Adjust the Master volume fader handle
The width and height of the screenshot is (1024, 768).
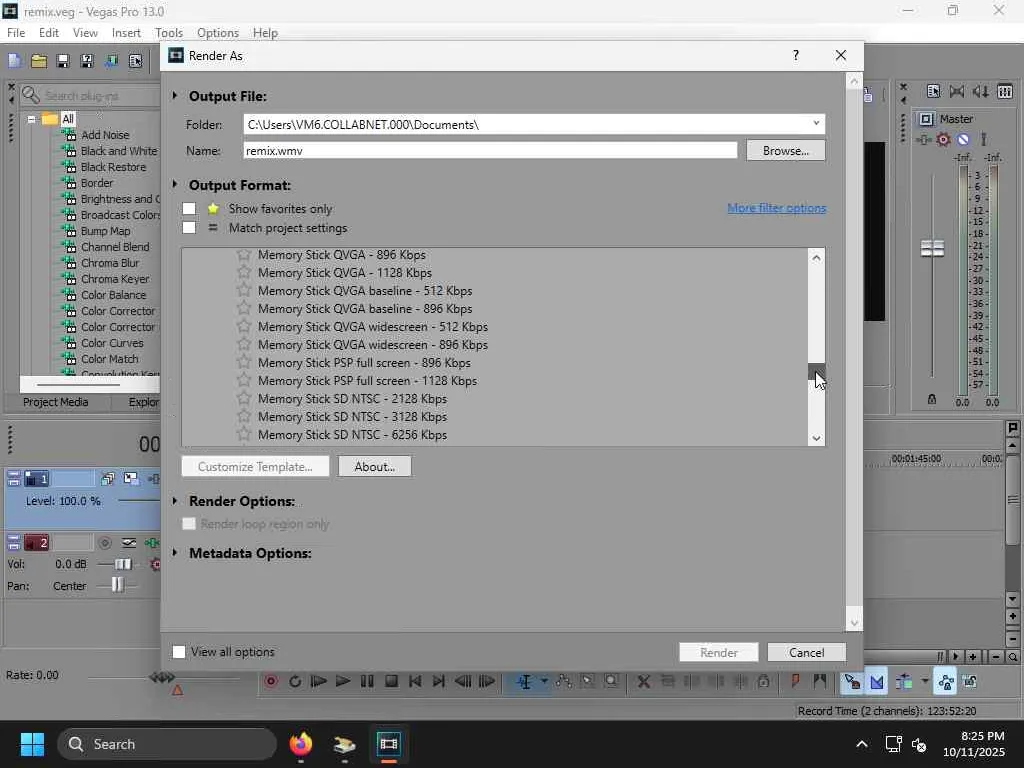click(932, 248)
